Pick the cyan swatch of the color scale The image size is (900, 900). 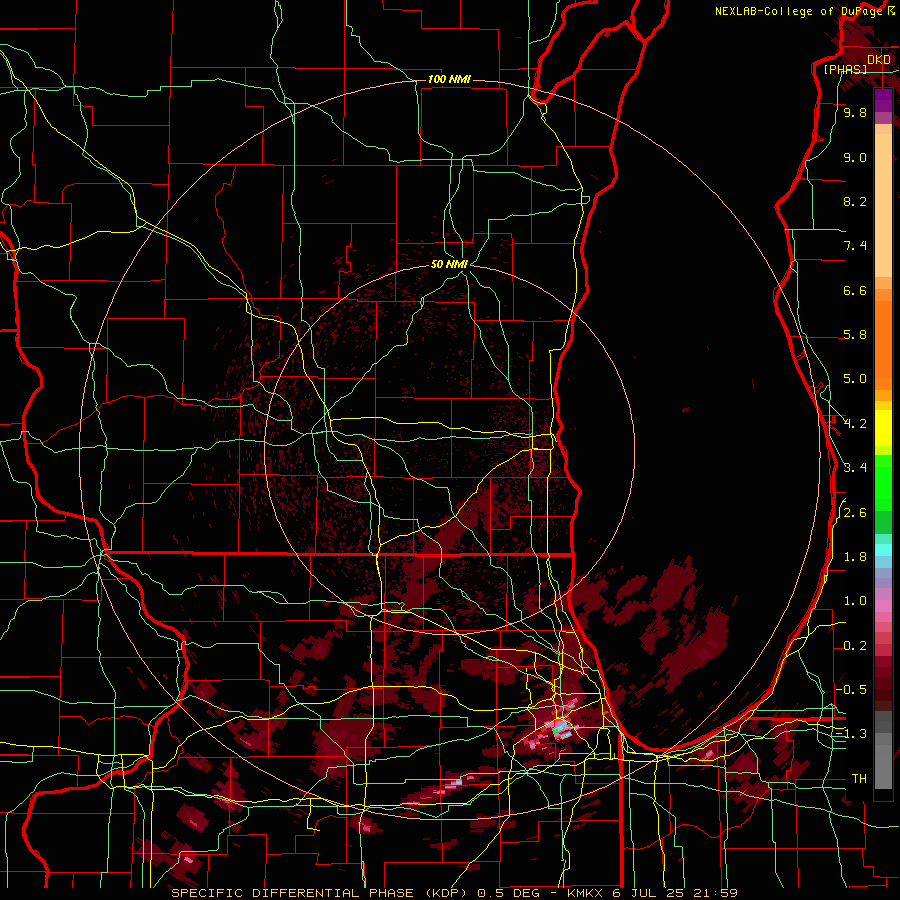pos(883,550)
